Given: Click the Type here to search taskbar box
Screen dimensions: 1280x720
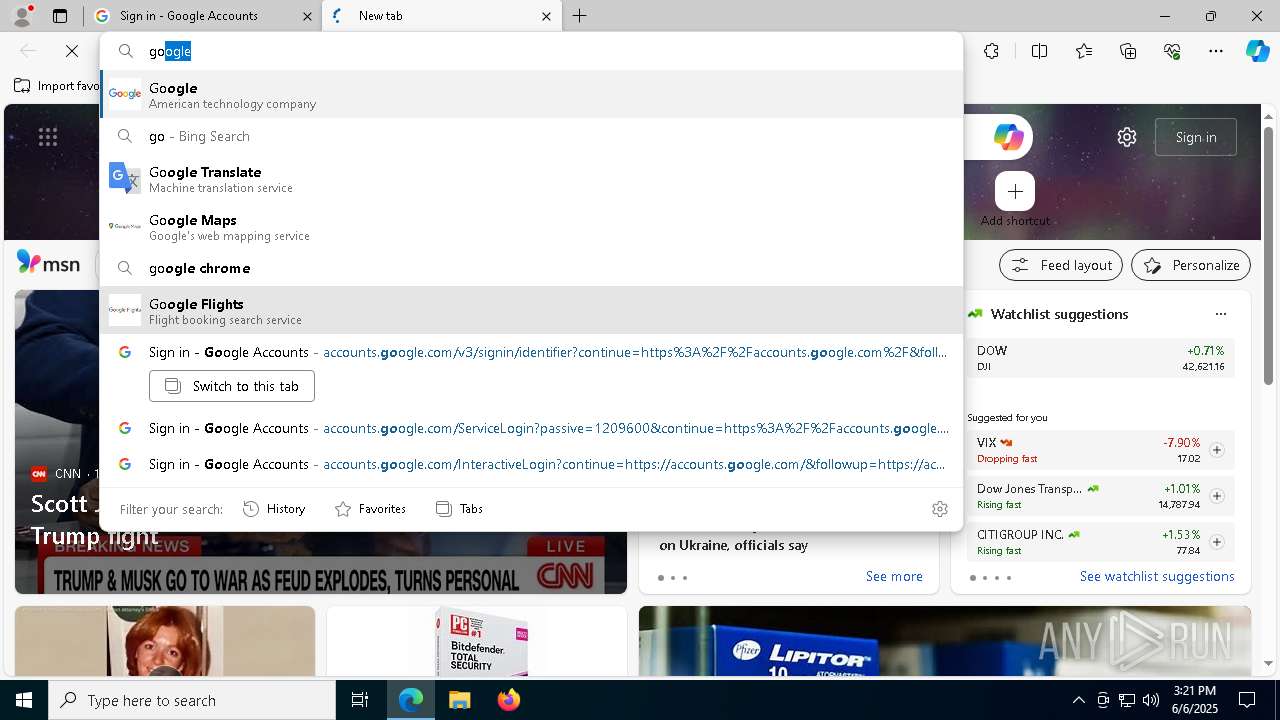Looking at the screenshot, I should [x=192, y=700].
